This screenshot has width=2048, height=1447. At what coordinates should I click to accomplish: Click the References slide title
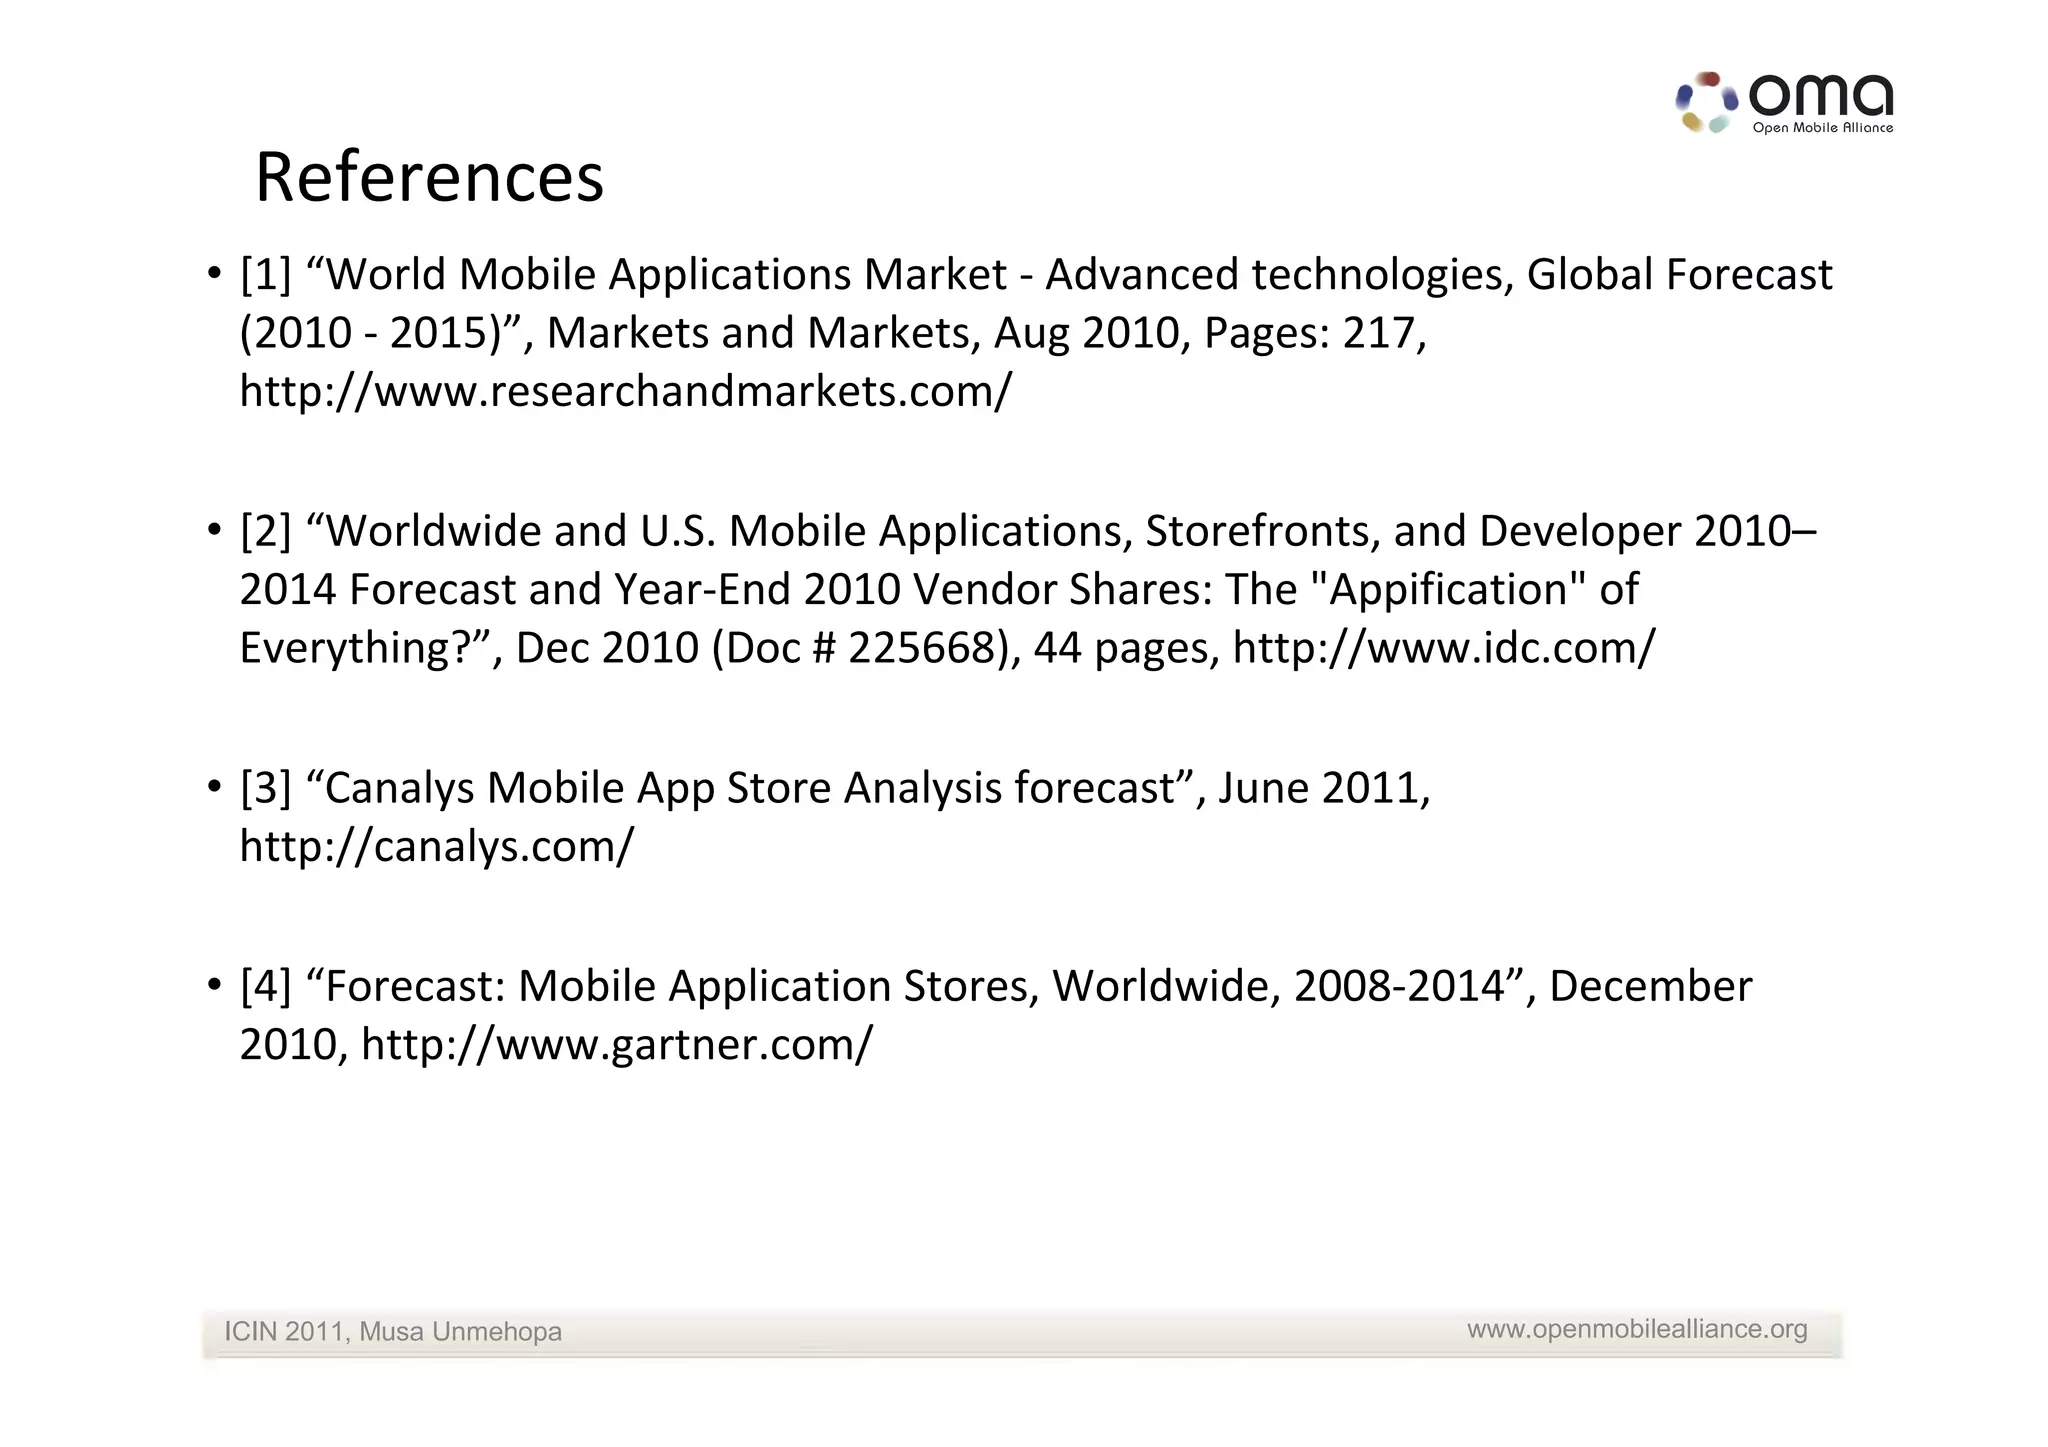click(x=429, y=177)
